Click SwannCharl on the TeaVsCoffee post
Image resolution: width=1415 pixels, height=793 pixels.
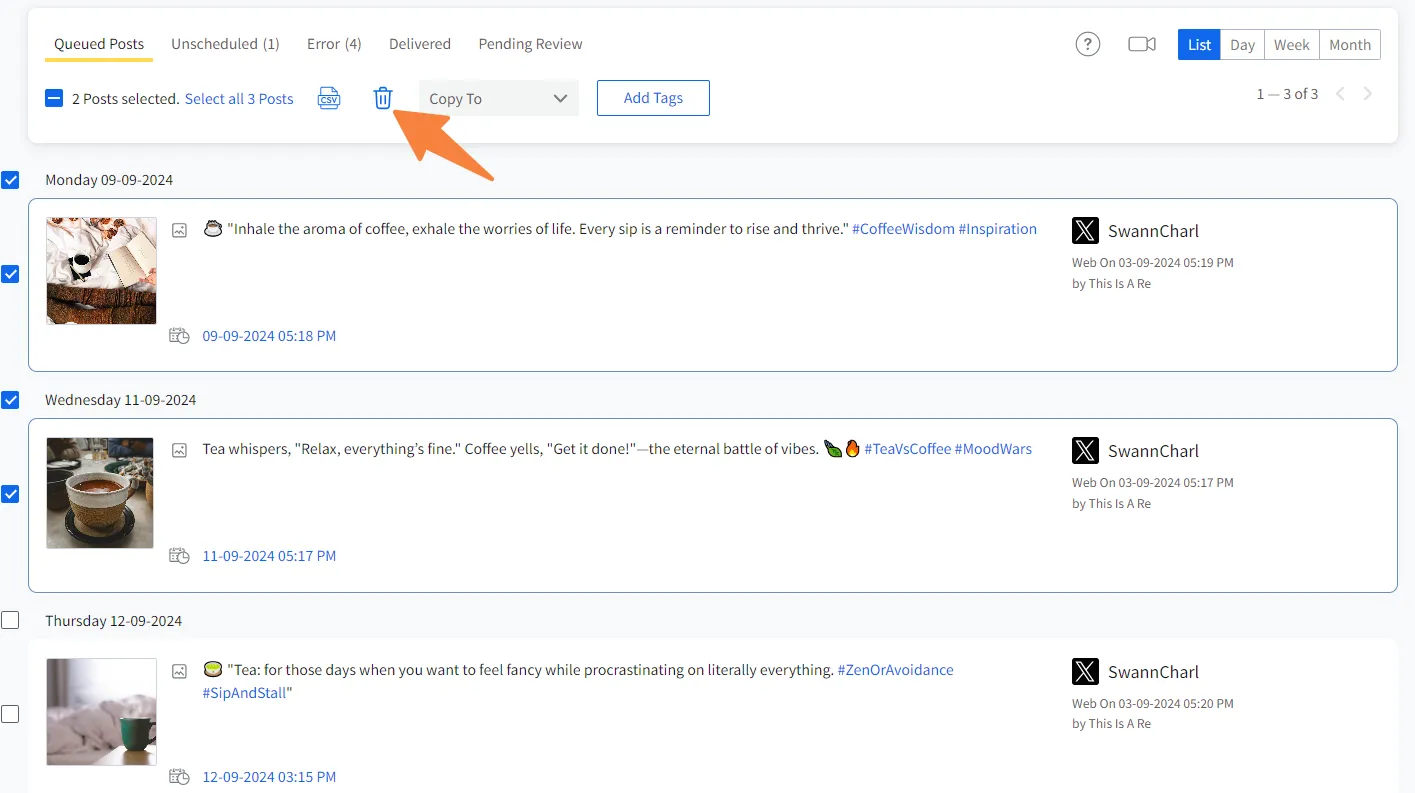pyautogui.click(x=1153, y=451)
